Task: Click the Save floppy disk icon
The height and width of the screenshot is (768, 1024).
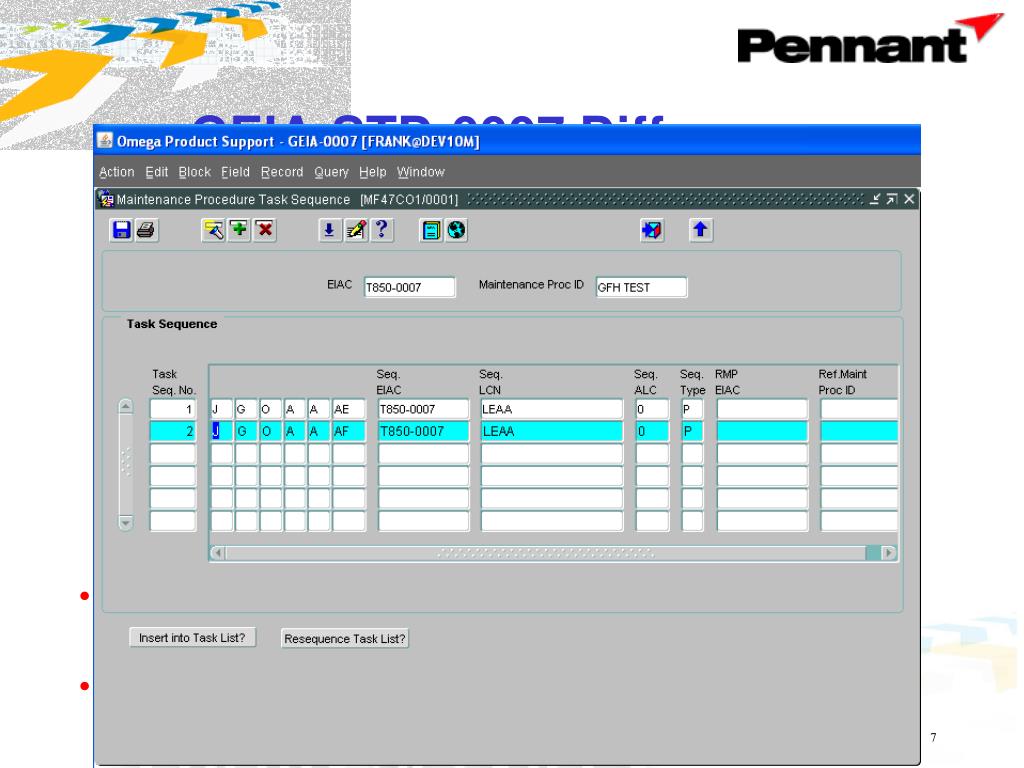Action: (121, 230)
